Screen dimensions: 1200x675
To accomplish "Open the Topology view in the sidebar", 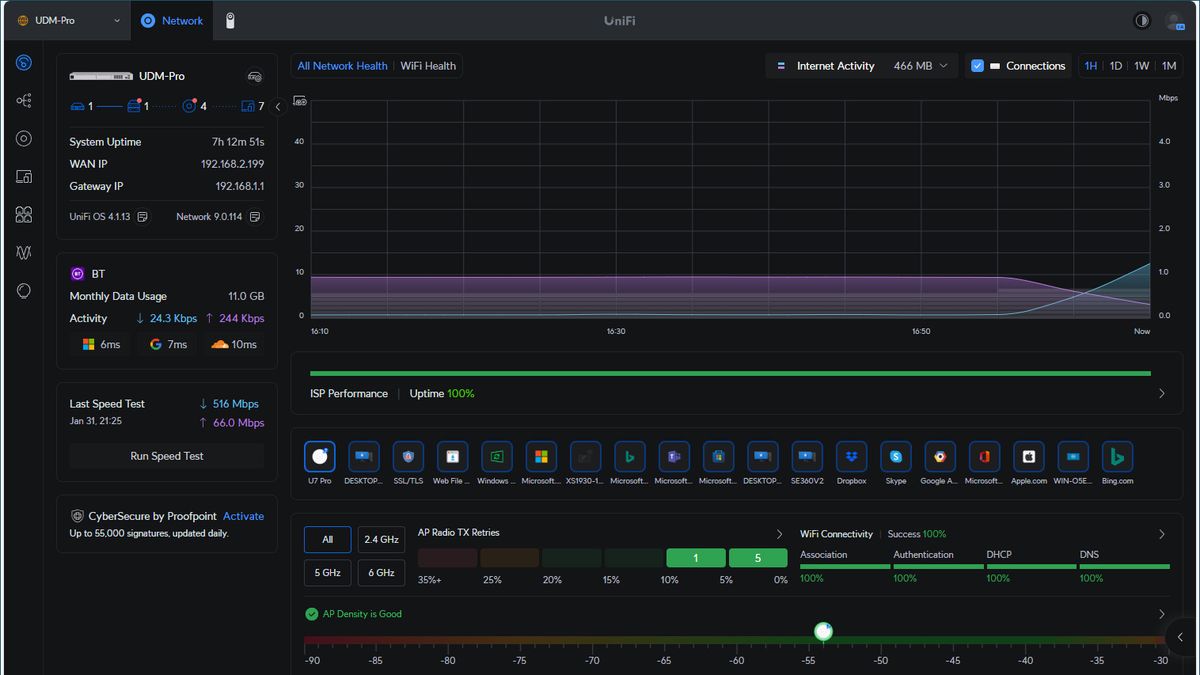I will point(23,100).
